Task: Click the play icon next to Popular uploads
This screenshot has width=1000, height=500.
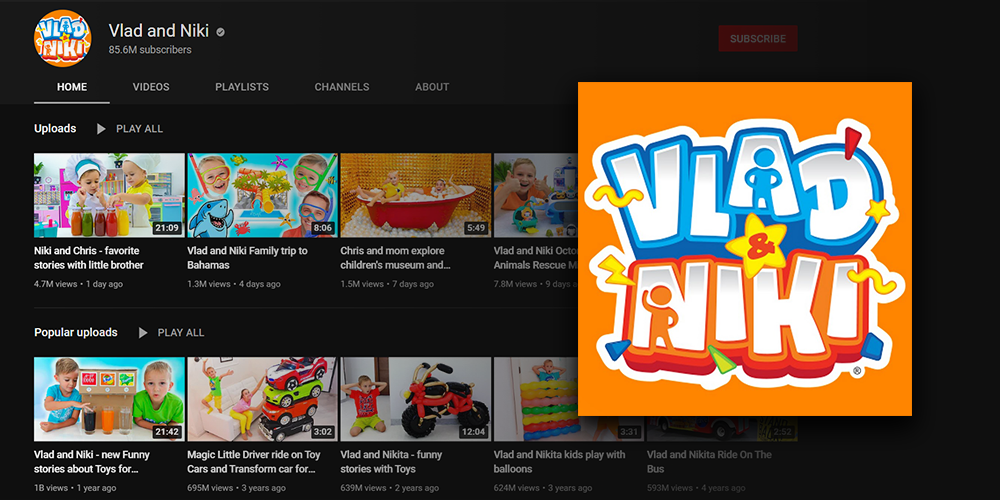Action: 143,333
